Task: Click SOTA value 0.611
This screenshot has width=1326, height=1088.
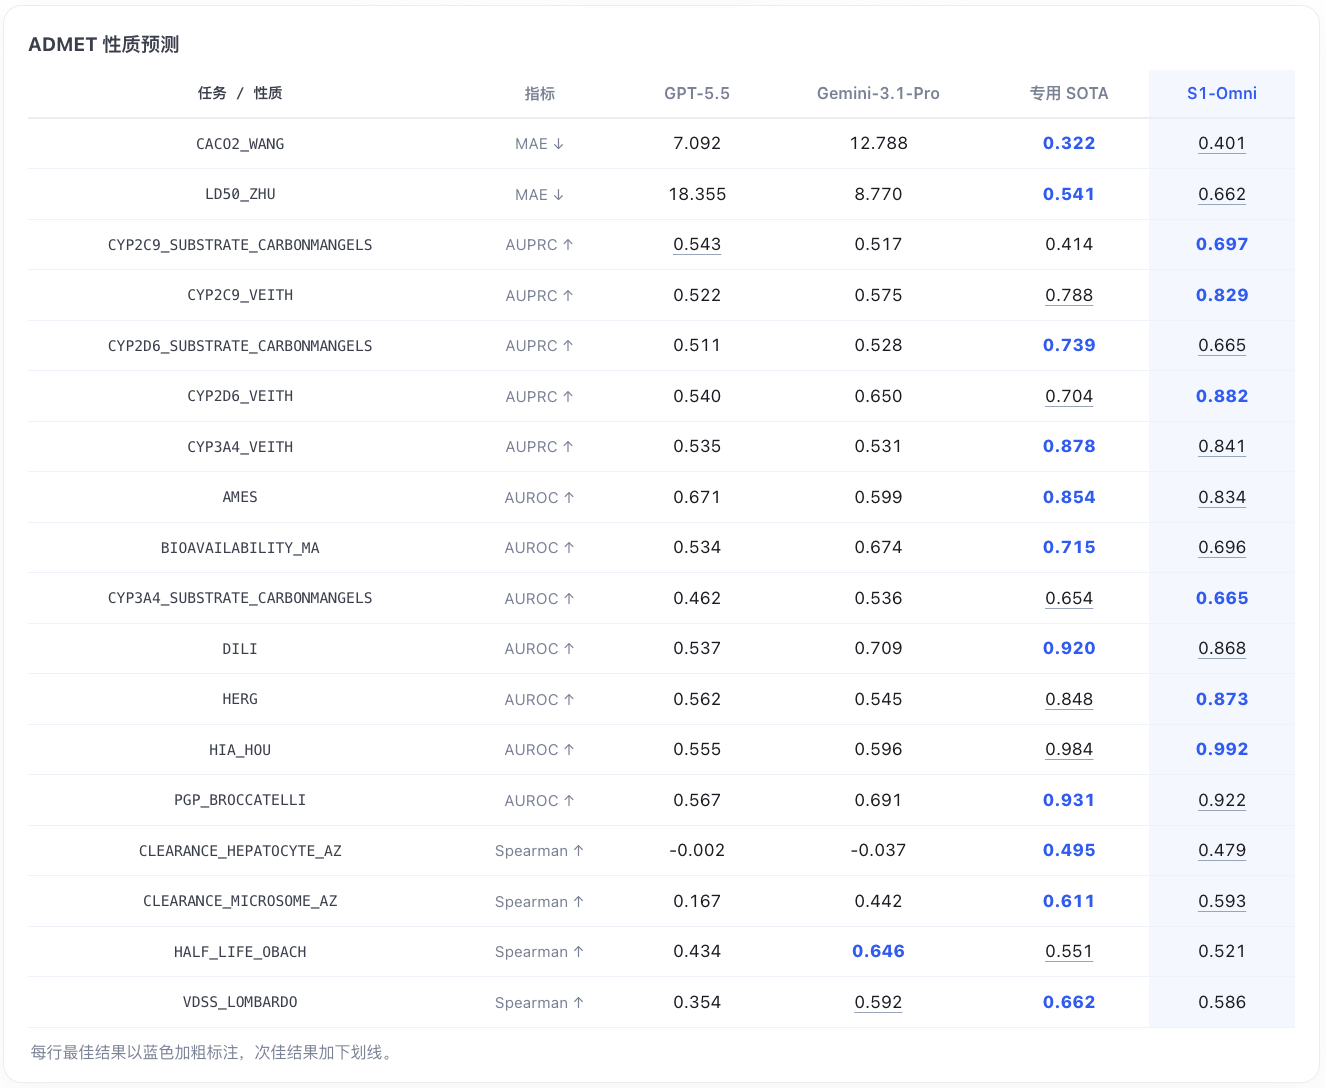Action: [1069, 901]
